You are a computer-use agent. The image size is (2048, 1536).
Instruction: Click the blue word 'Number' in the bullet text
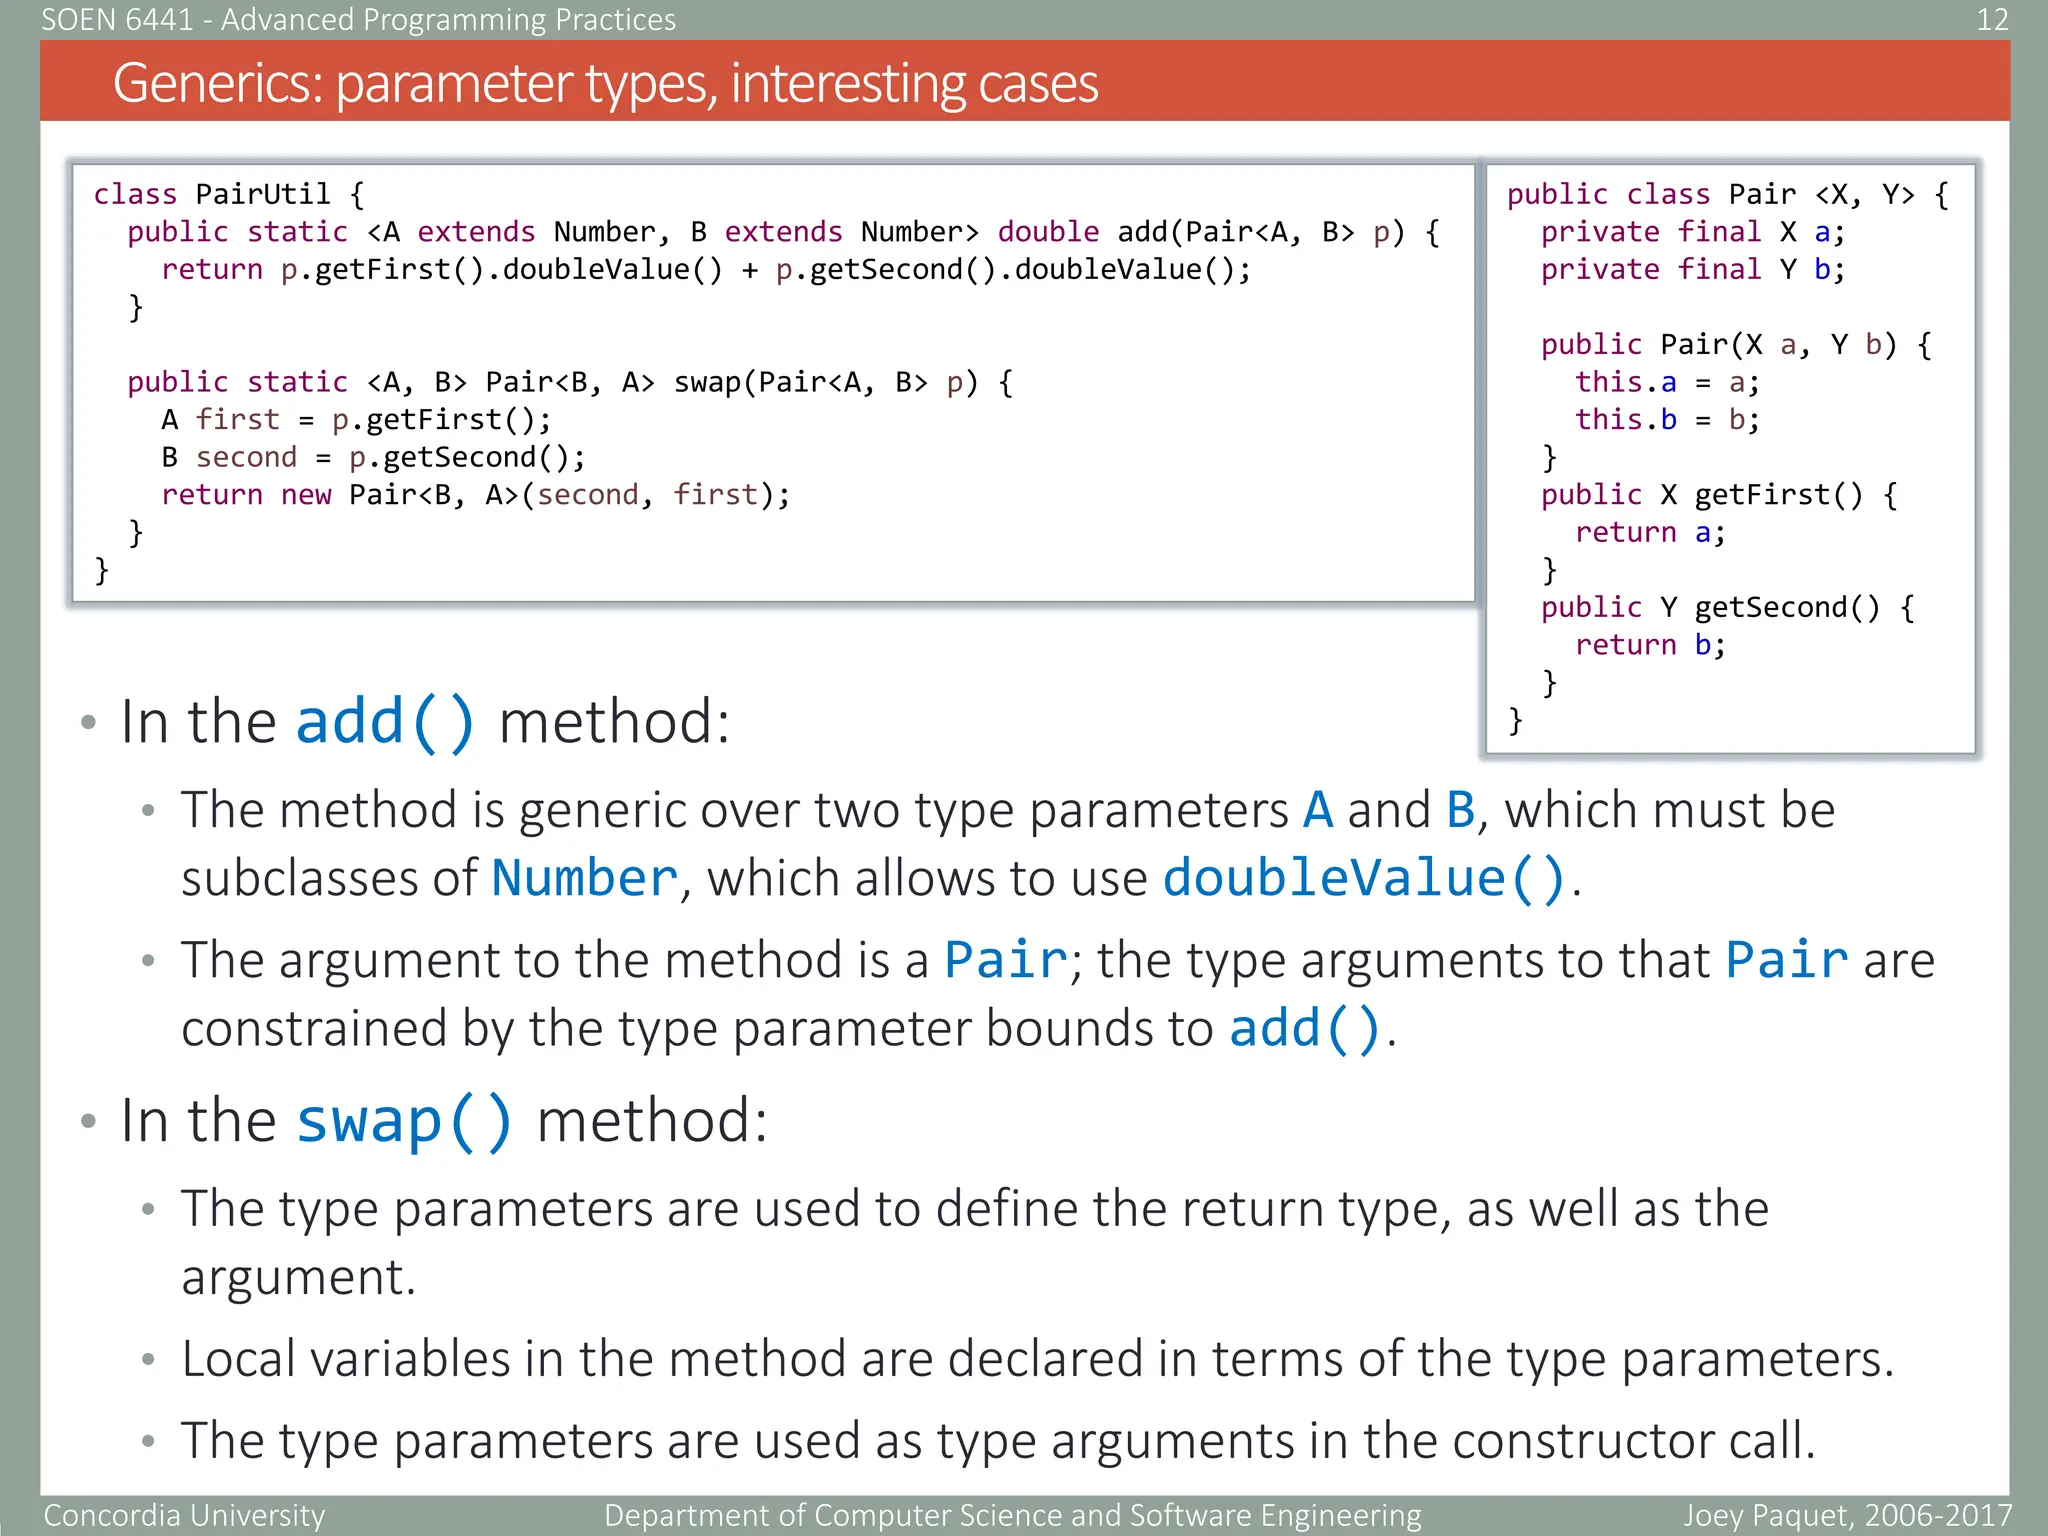(585, 878)
